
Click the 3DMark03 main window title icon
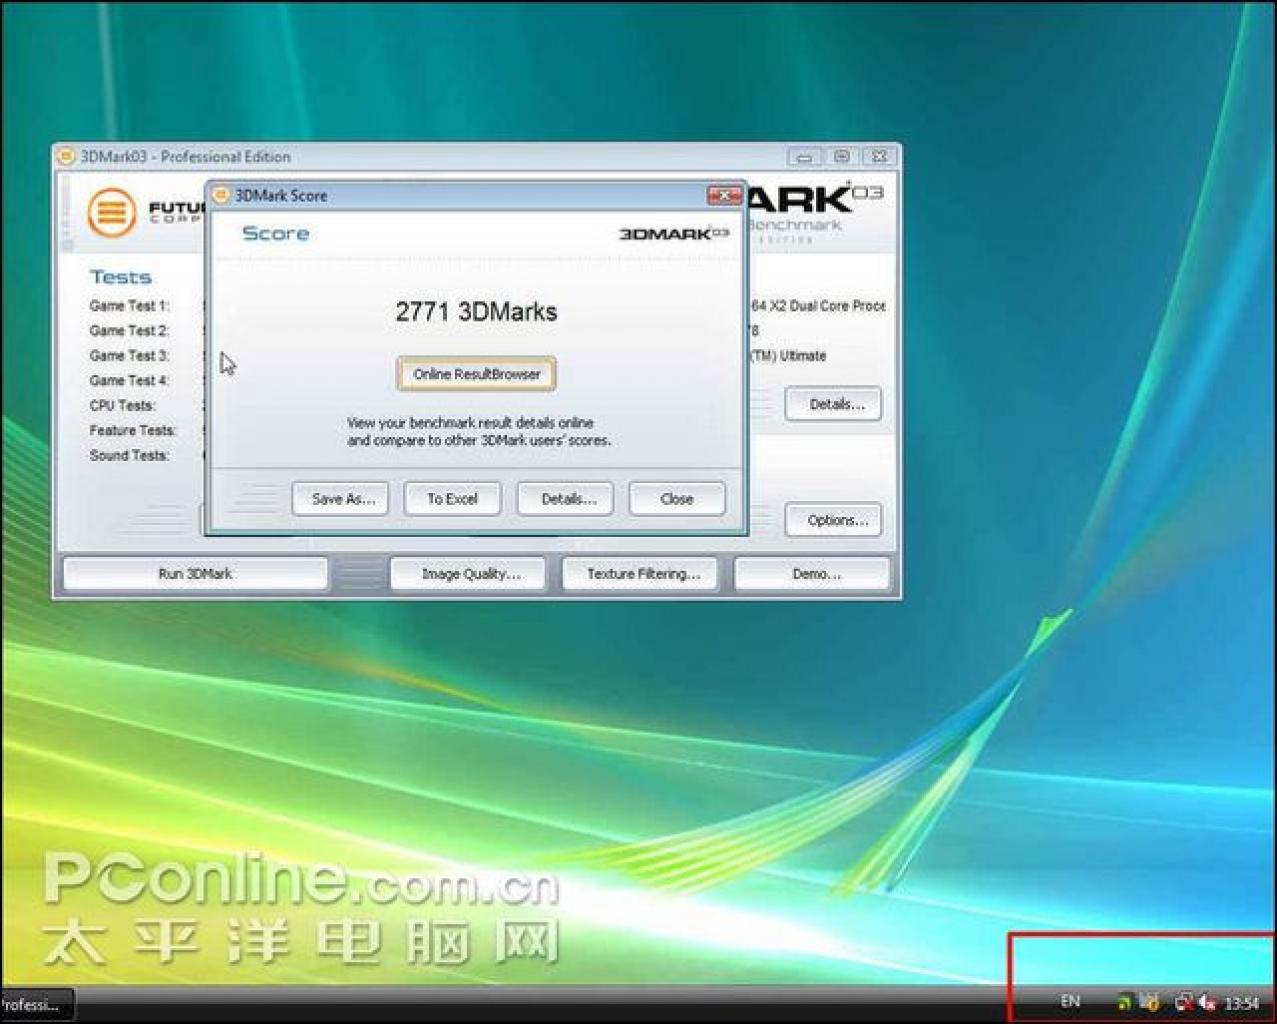coord(66,156)
